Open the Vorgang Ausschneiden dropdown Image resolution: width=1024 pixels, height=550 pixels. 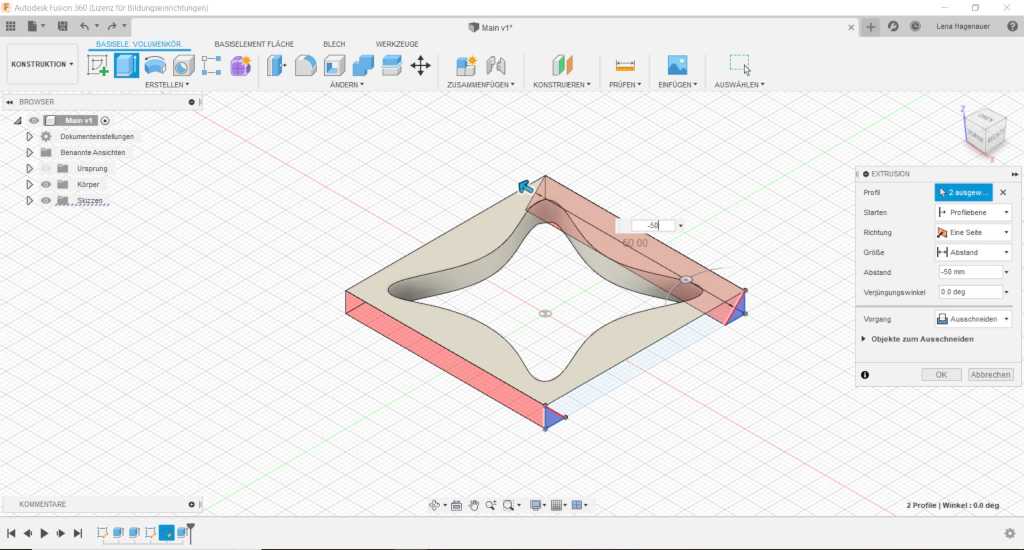pyautogui.click(x=973, y=319)
